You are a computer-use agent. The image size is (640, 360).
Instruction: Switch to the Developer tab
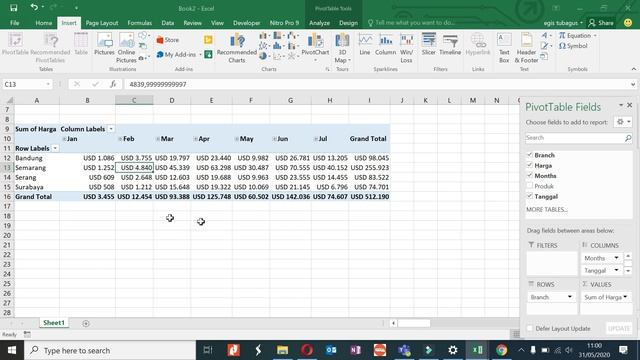pyautogui.click(x=247, y=23)
